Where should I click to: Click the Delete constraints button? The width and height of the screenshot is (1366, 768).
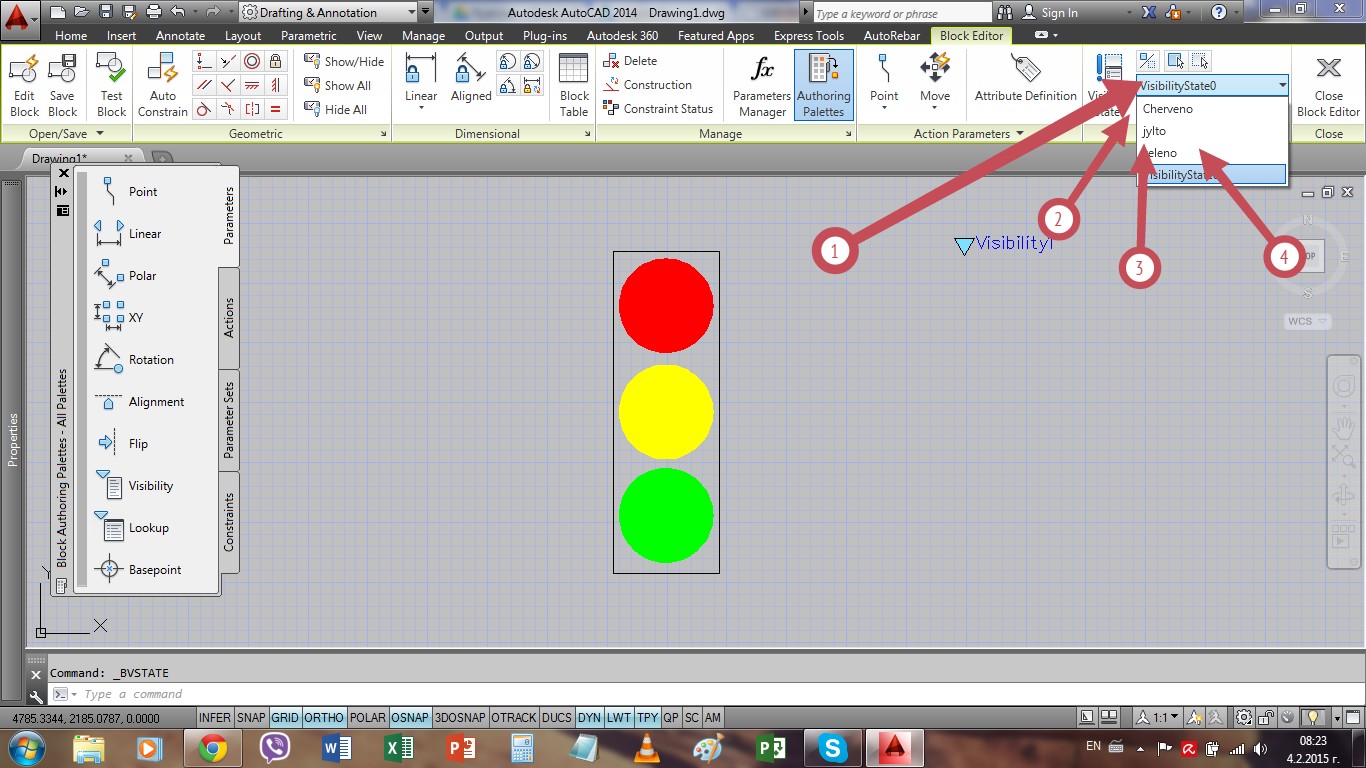pyautogui.click(x=630, y=61)
